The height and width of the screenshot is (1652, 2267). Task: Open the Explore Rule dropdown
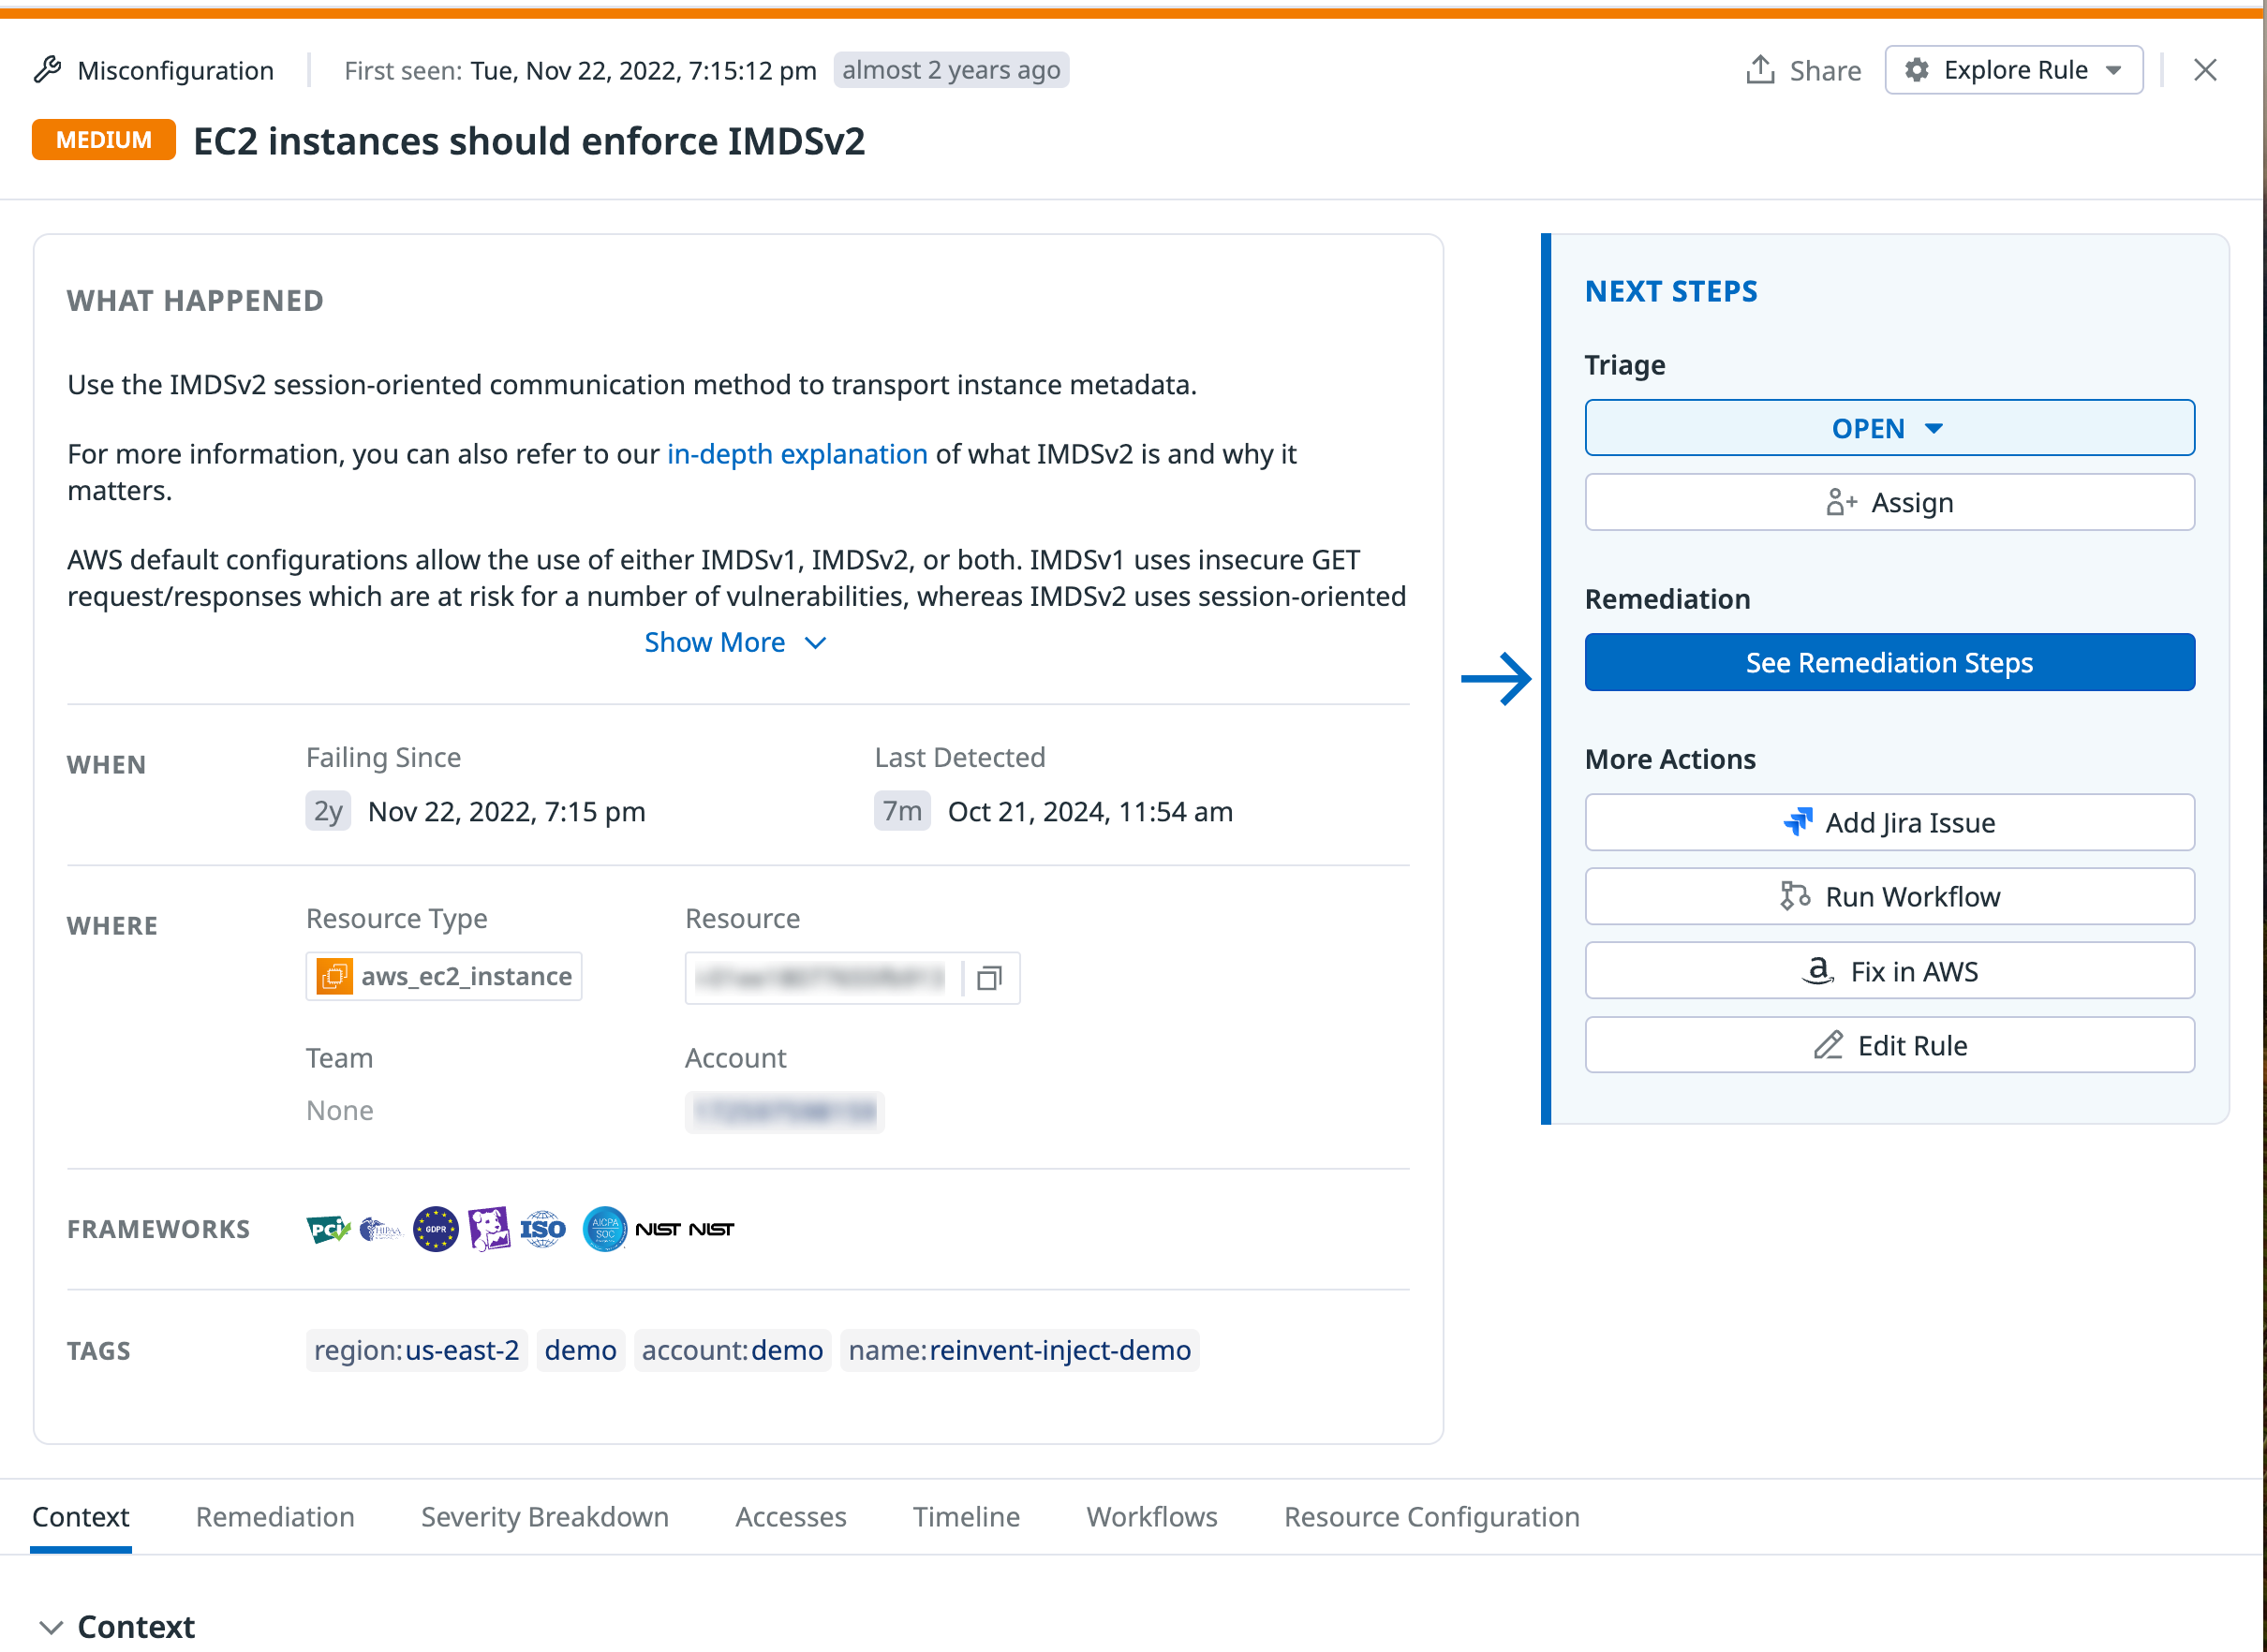2013,69
